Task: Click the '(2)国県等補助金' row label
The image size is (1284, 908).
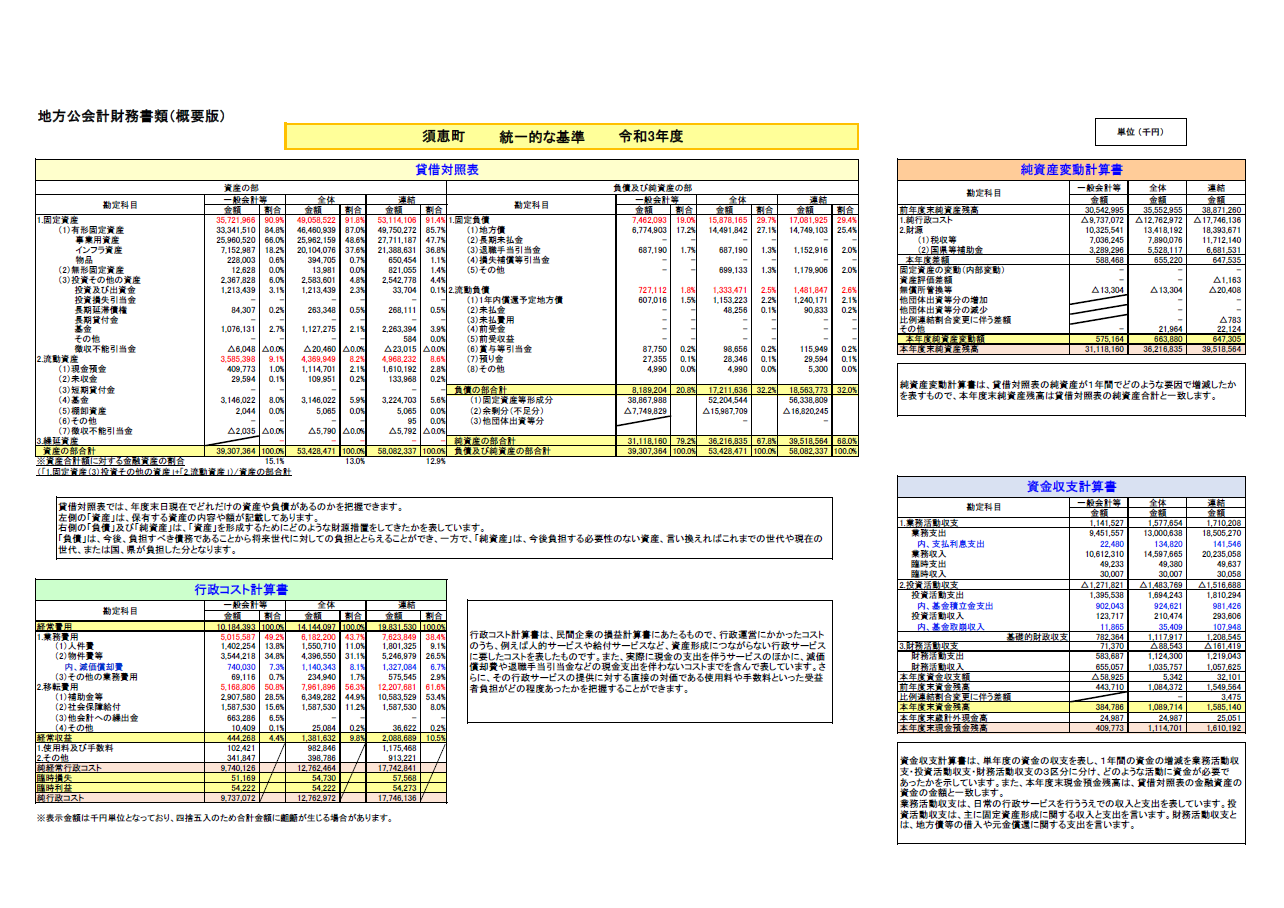Action: [x=951, y=250]
